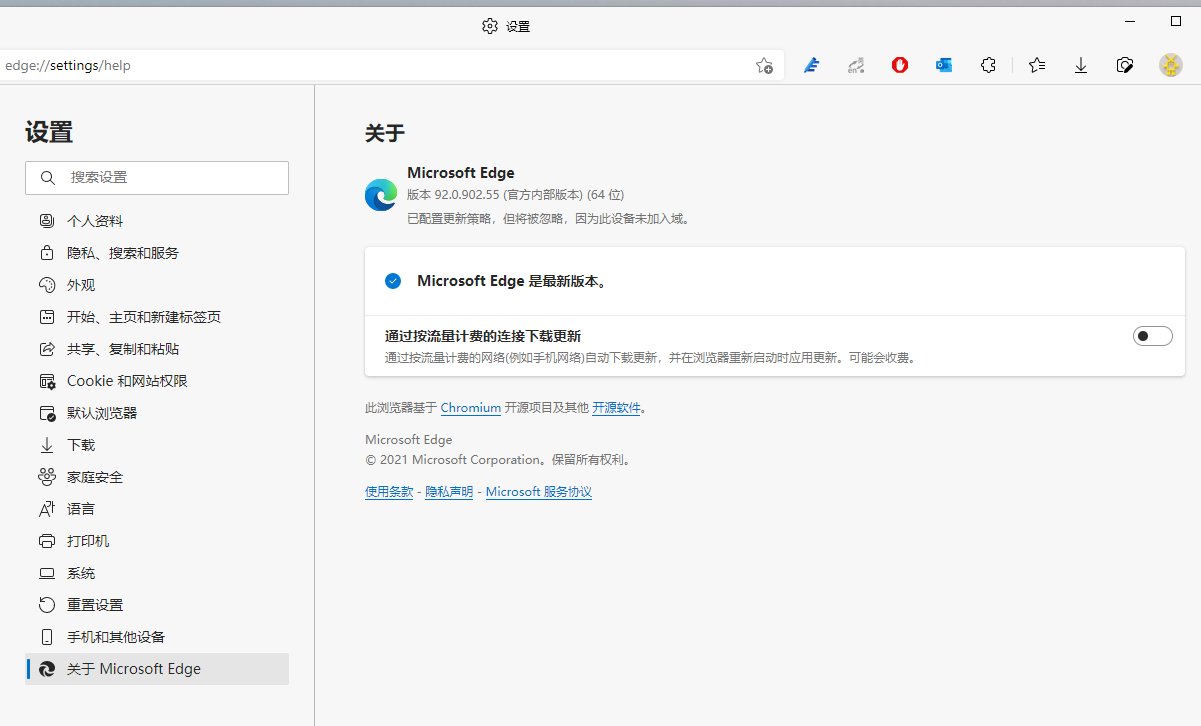Open the Chromium link
1201x726 pixels.
pyautogui.click(x=471, y=408)
